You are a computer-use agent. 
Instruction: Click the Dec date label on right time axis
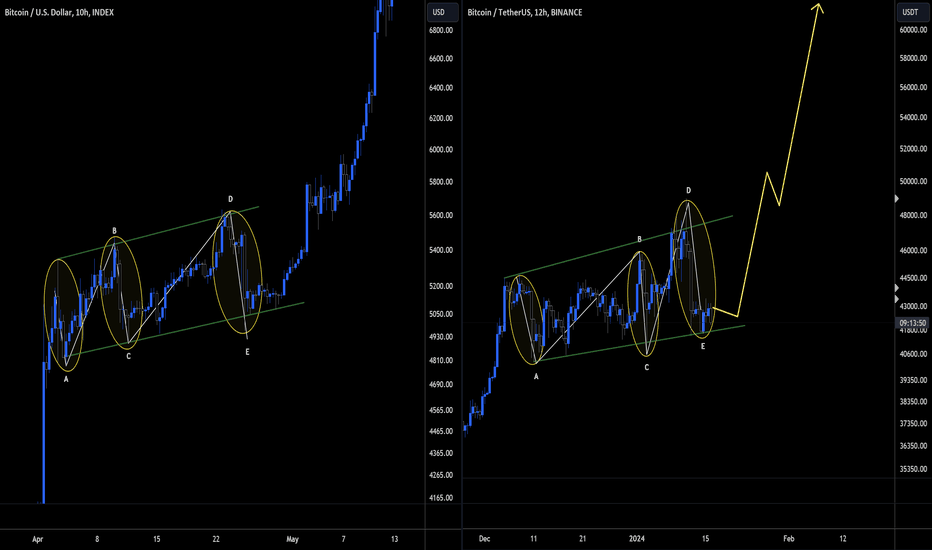[x=484, y=539]
